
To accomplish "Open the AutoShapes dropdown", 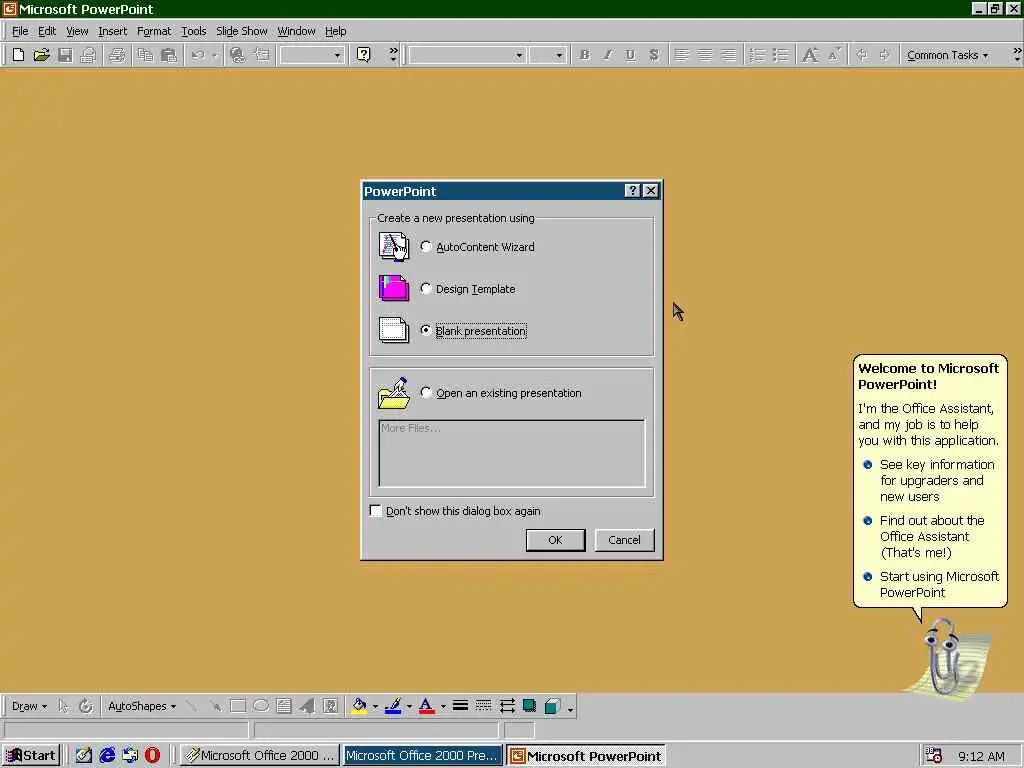I will (x=142, y=706).
